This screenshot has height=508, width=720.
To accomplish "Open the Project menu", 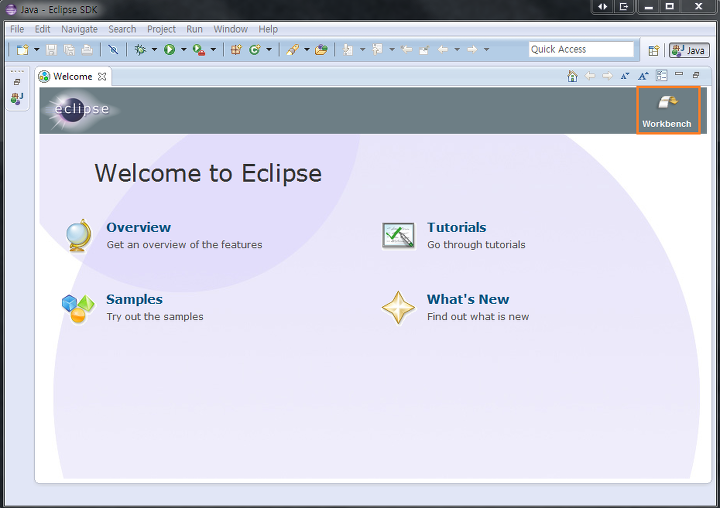I will 161,29.
